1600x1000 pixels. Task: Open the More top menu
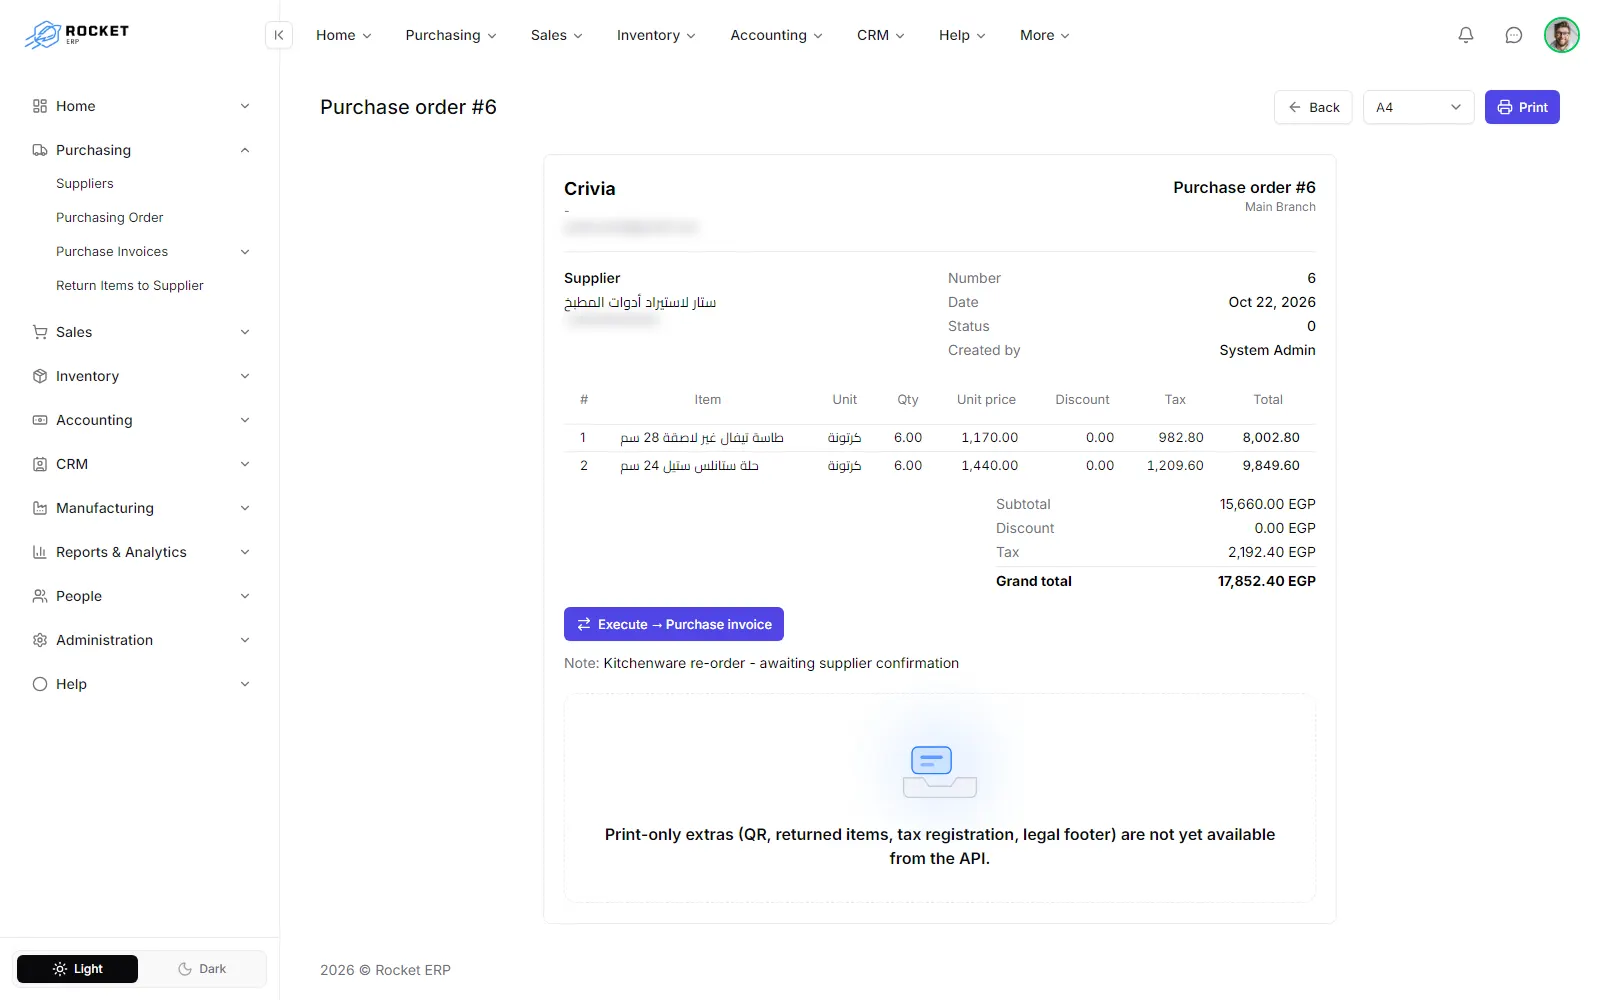(1044, 35)
